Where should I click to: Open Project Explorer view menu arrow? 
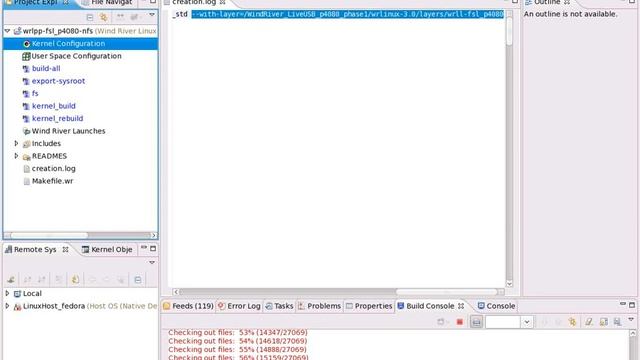click(152, 15)
